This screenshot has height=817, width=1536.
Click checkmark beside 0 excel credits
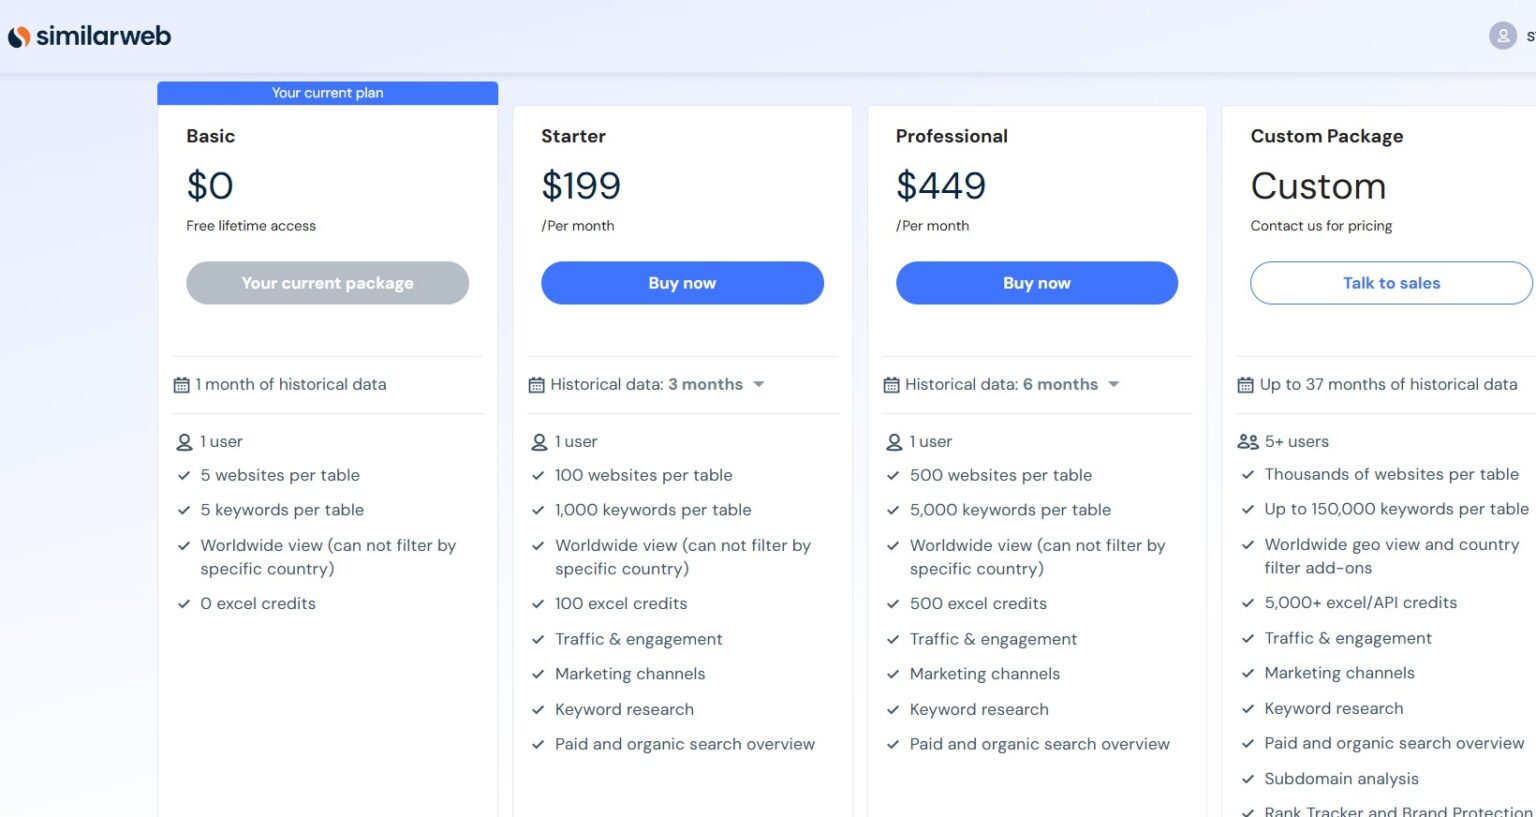(184, 603)
